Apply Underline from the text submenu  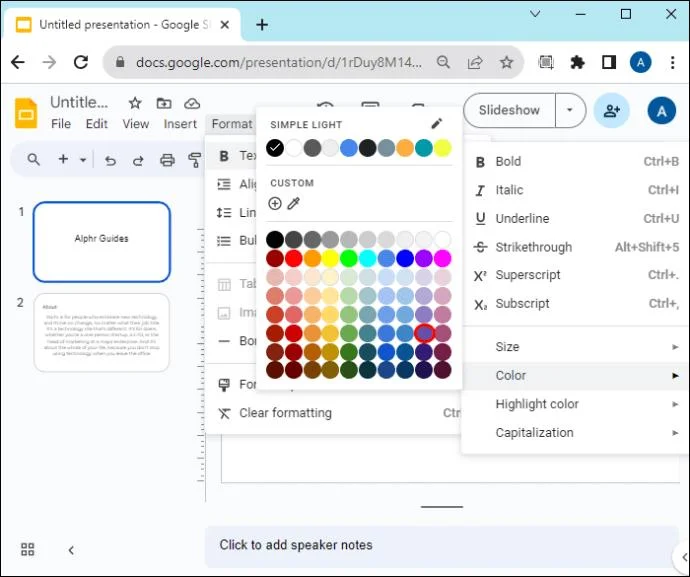576,218
